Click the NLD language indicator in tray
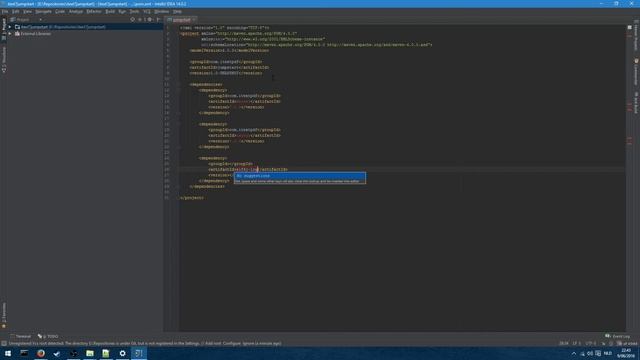The image size is (640, 360). (608, 353)
